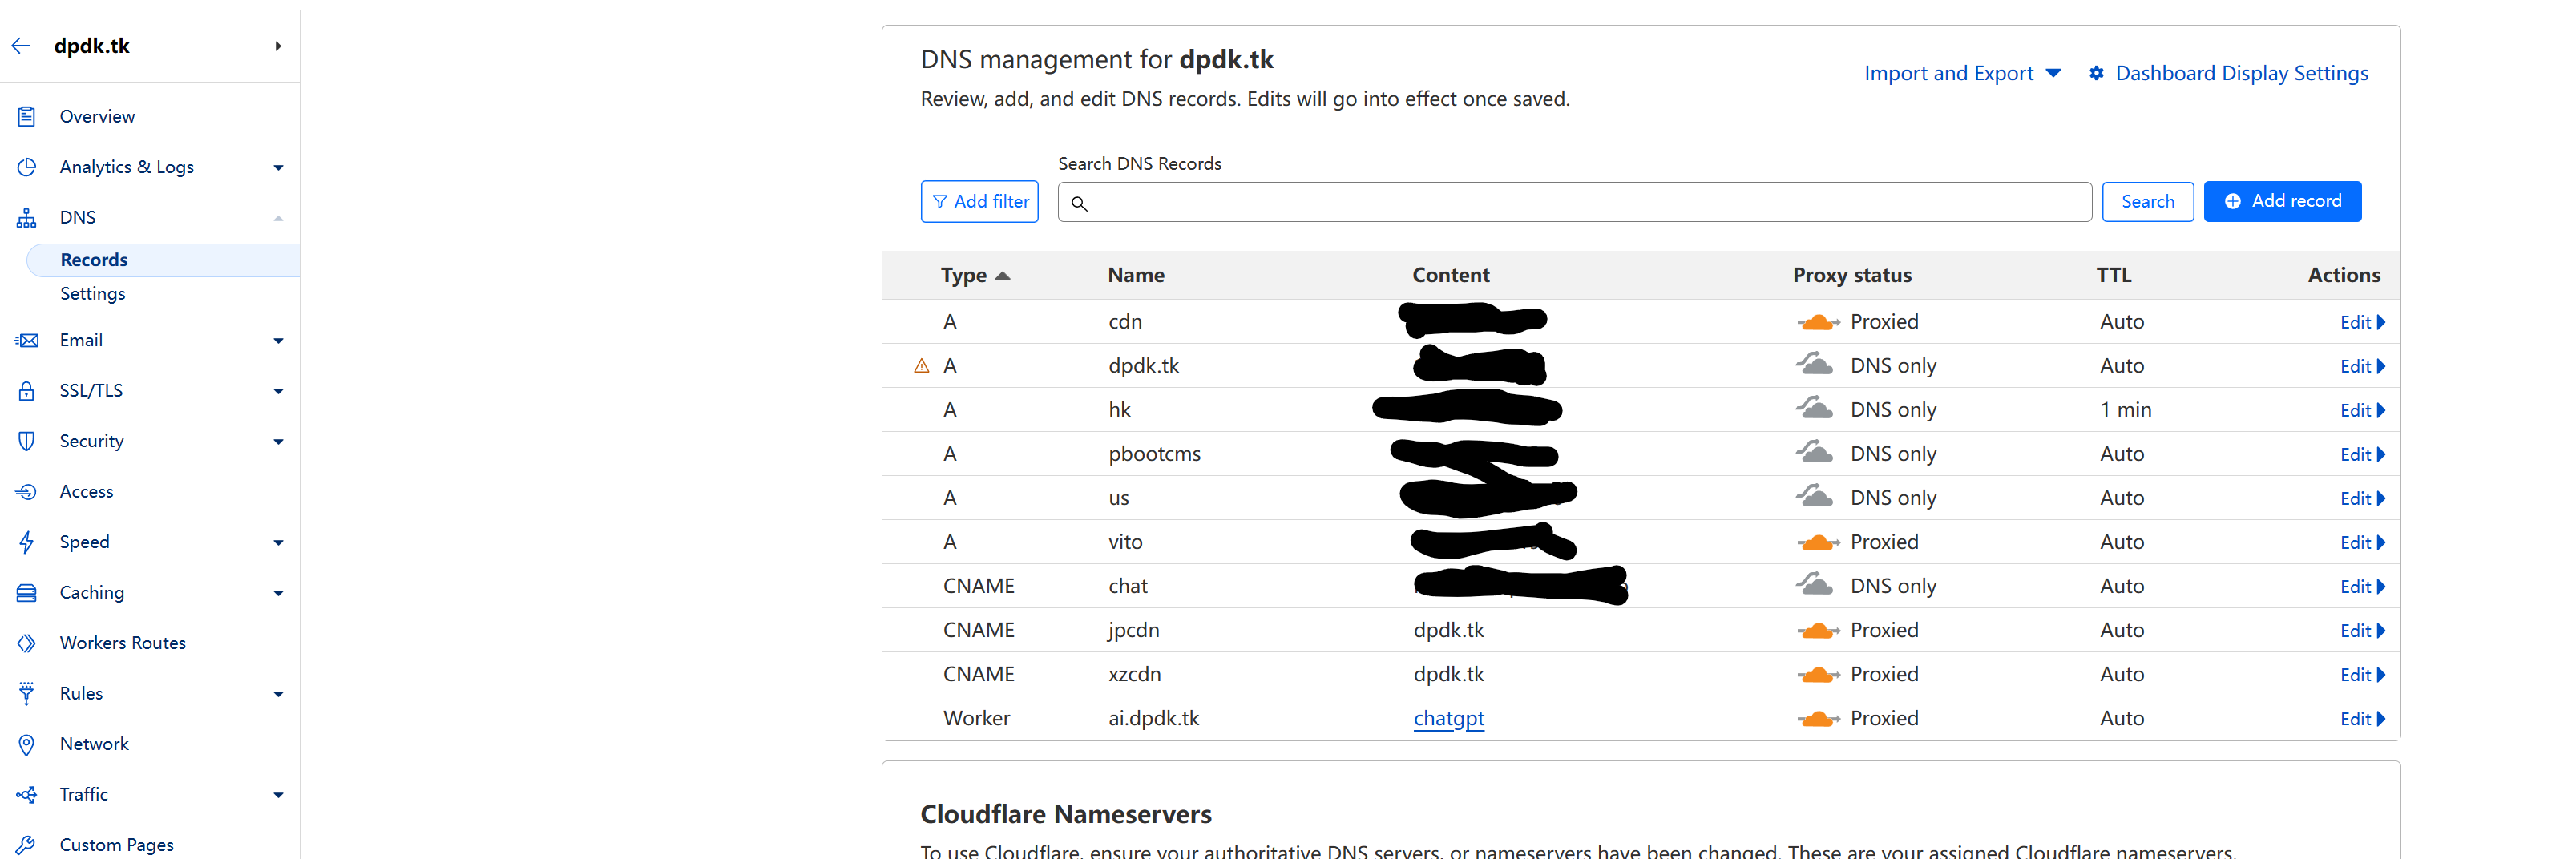Click the Search button

(x=2148, y=202)
